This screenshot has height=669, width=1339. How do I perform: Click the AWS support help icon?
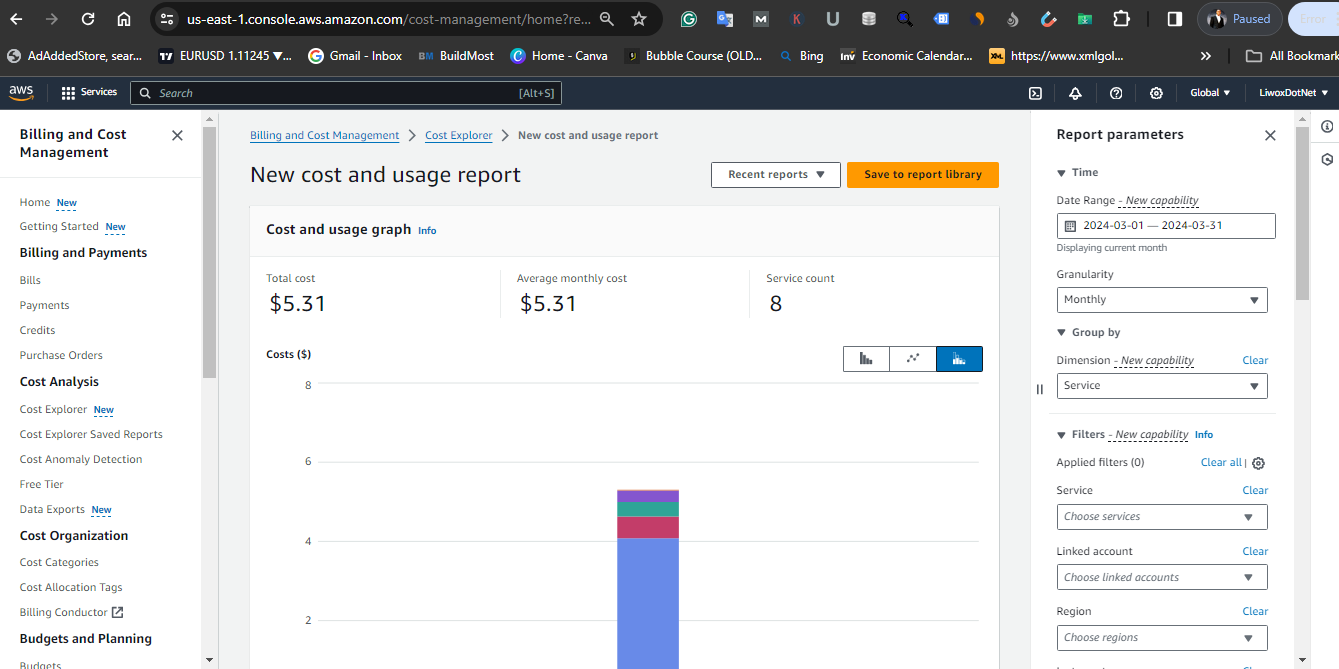pyautogui.click(x=1116, y=93)
